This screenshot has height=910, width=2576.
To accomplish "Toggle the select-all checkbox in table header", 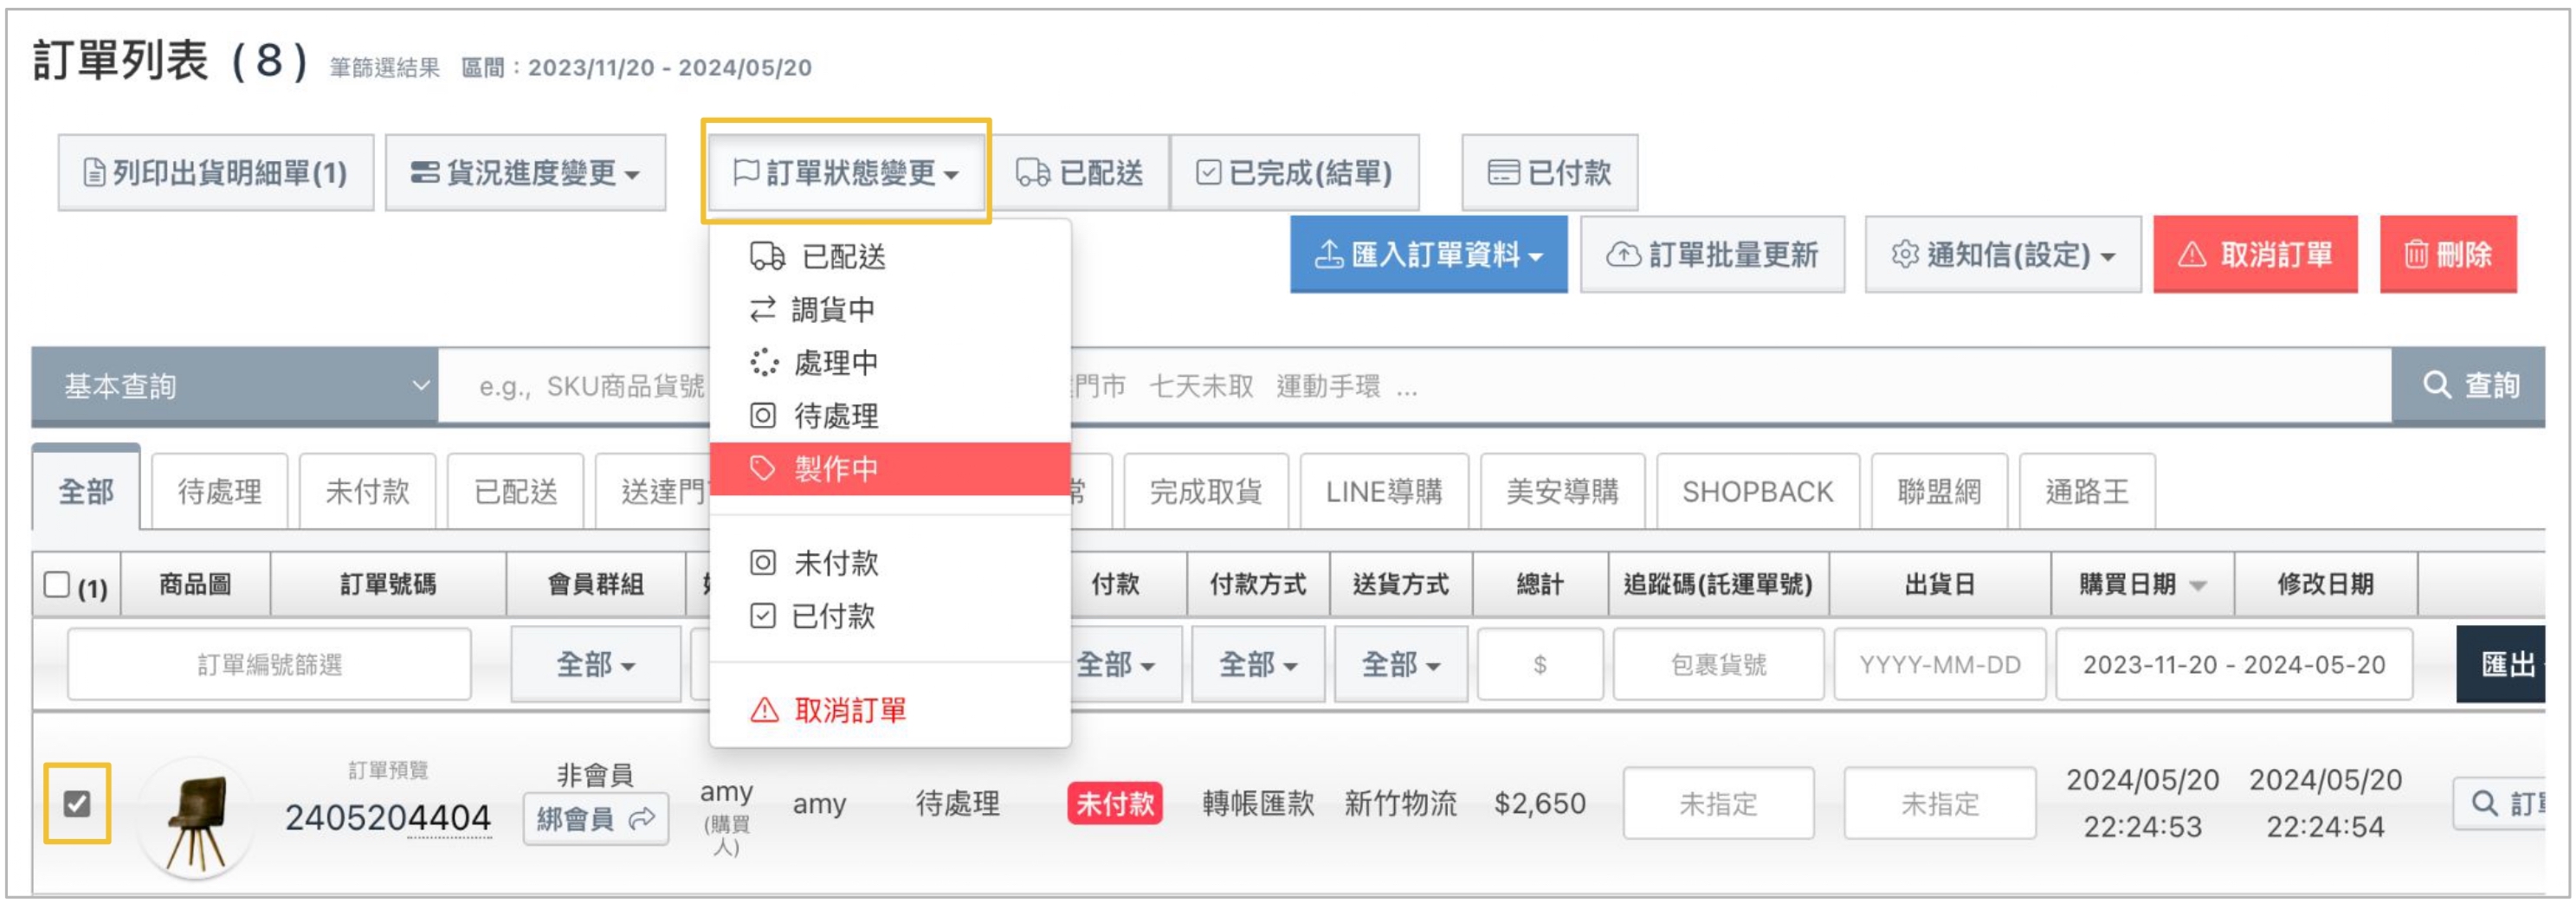I will [57, 584].
